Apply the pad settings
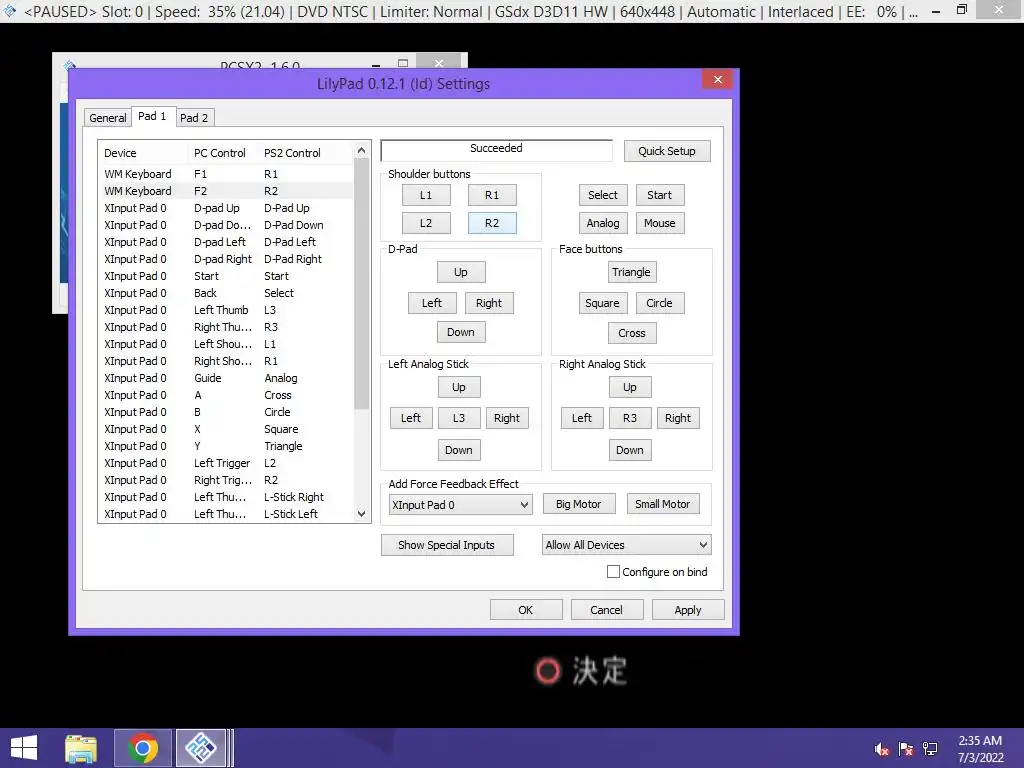1024x768 pixels. [x=688, y=610]
